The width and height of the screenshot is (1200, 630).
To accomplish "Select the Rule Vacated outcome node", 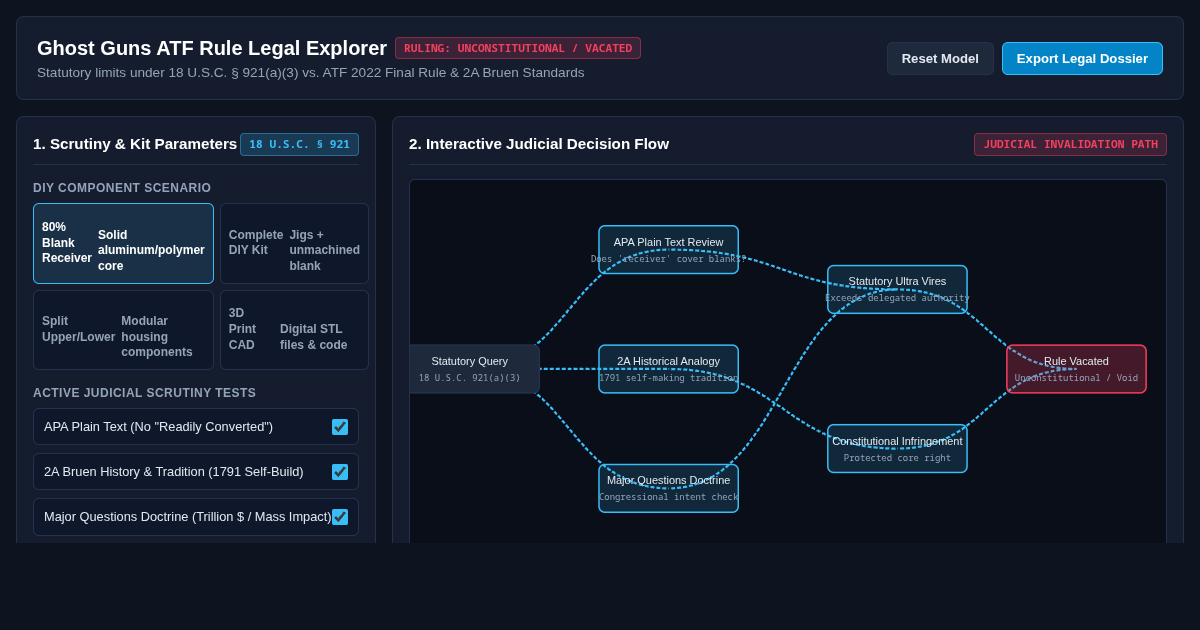I will (x=1076, y=369).
